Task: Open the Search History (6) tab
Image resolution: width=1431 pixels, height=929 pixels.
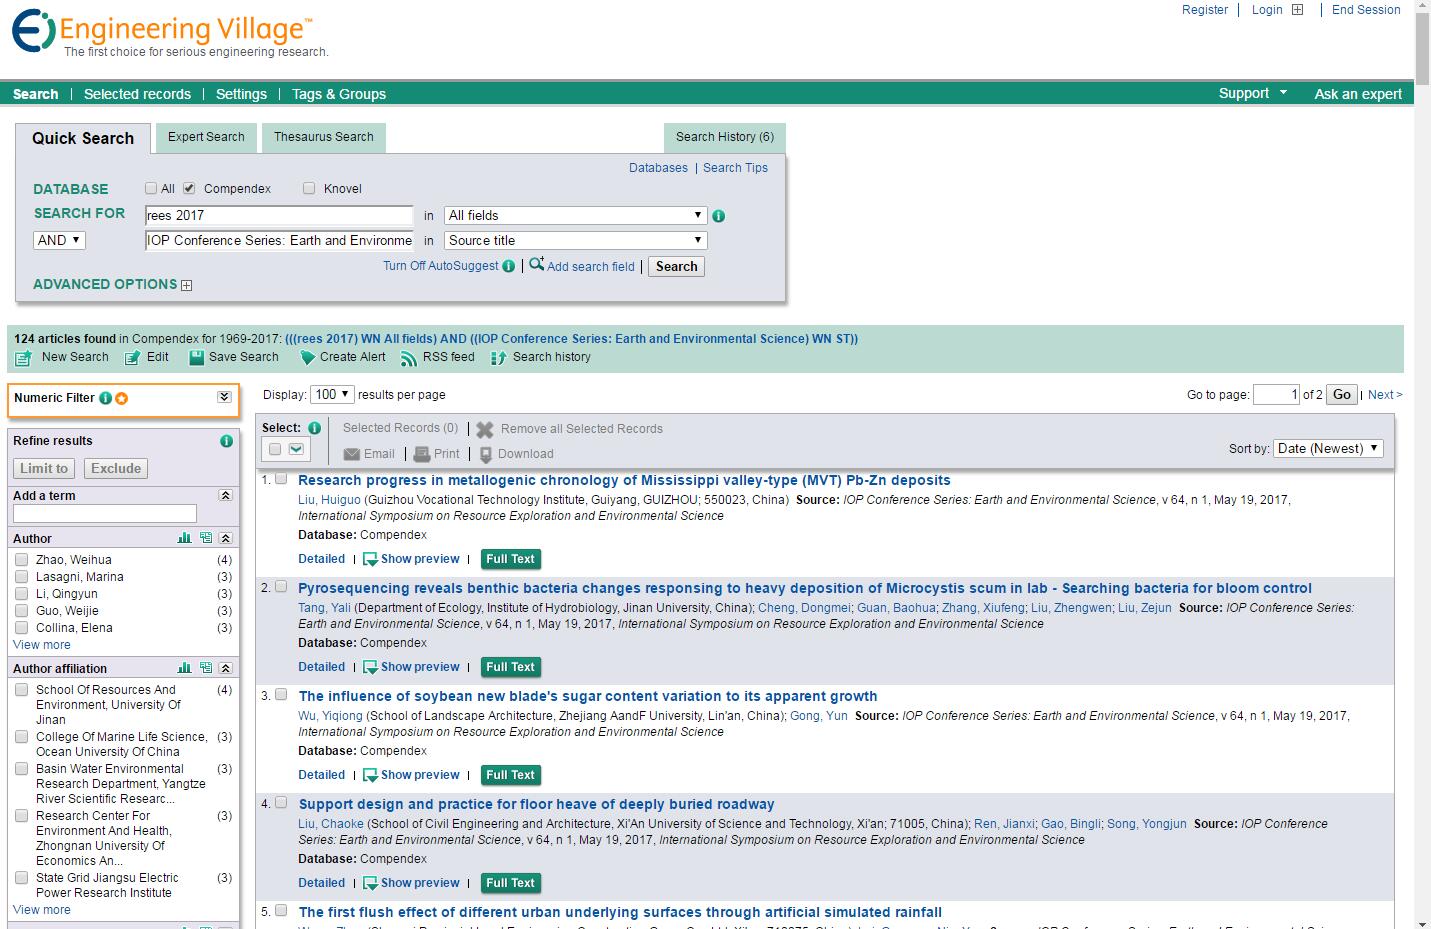Action: tap(725, 137)
